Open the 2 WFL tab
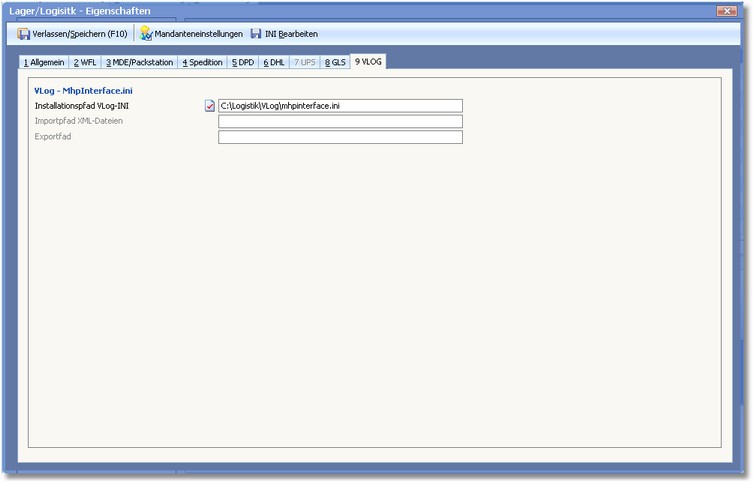 [x=84, y=62]
